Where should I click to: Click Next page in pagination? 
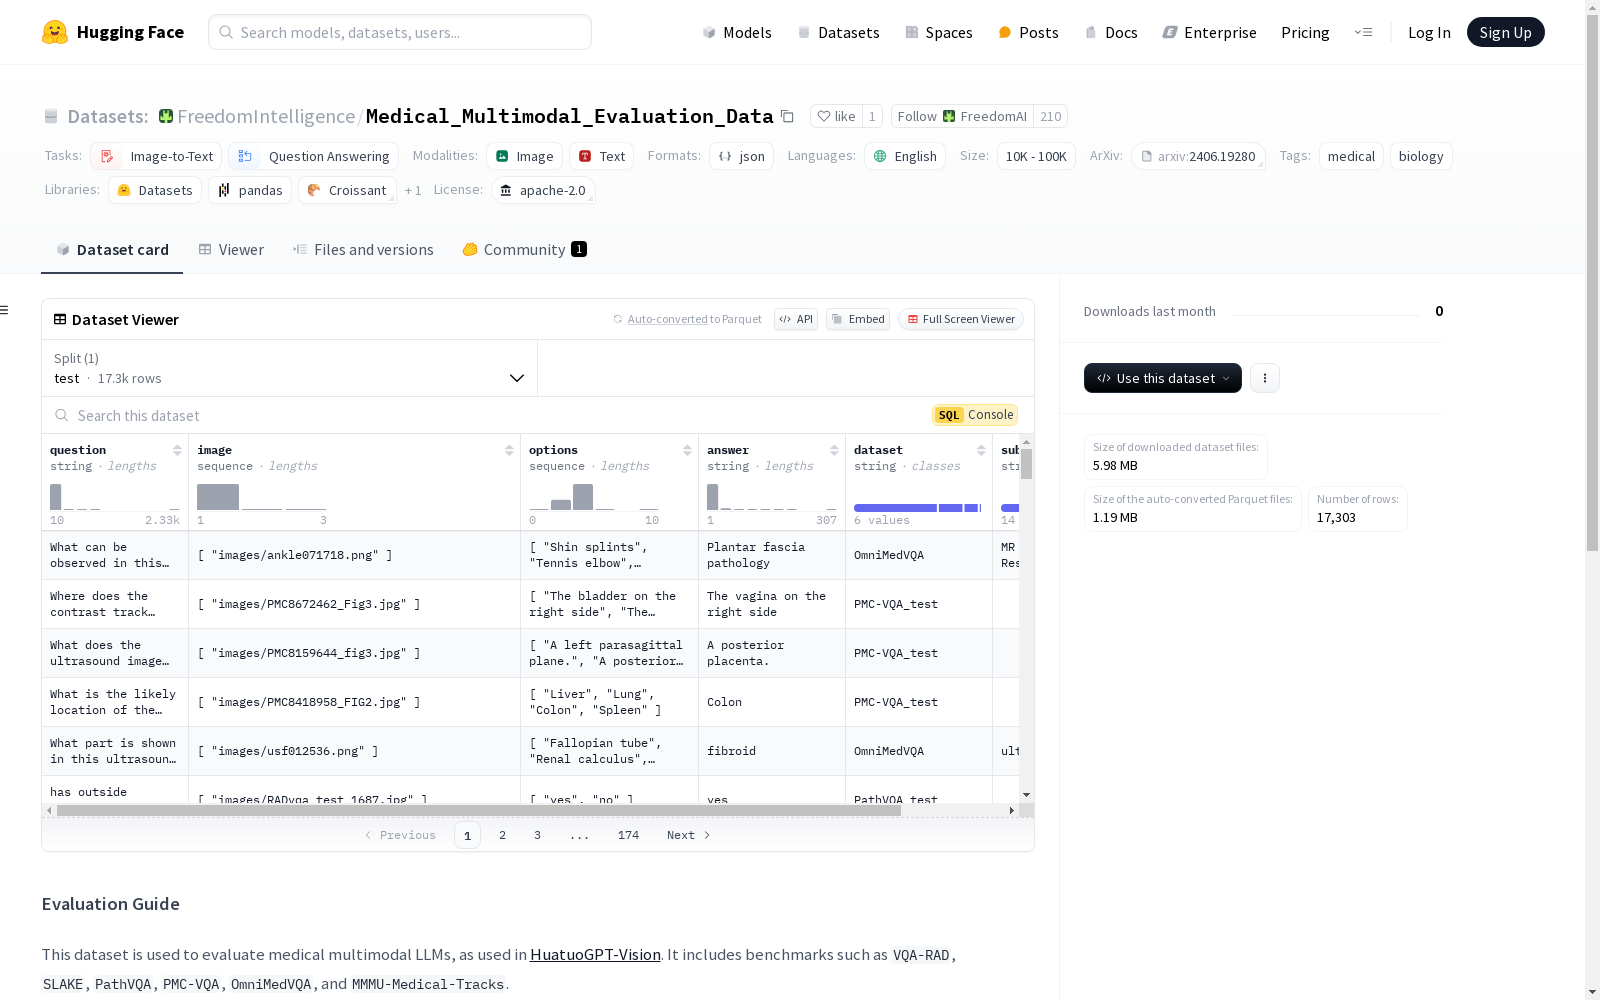click(x=689, y=835)
